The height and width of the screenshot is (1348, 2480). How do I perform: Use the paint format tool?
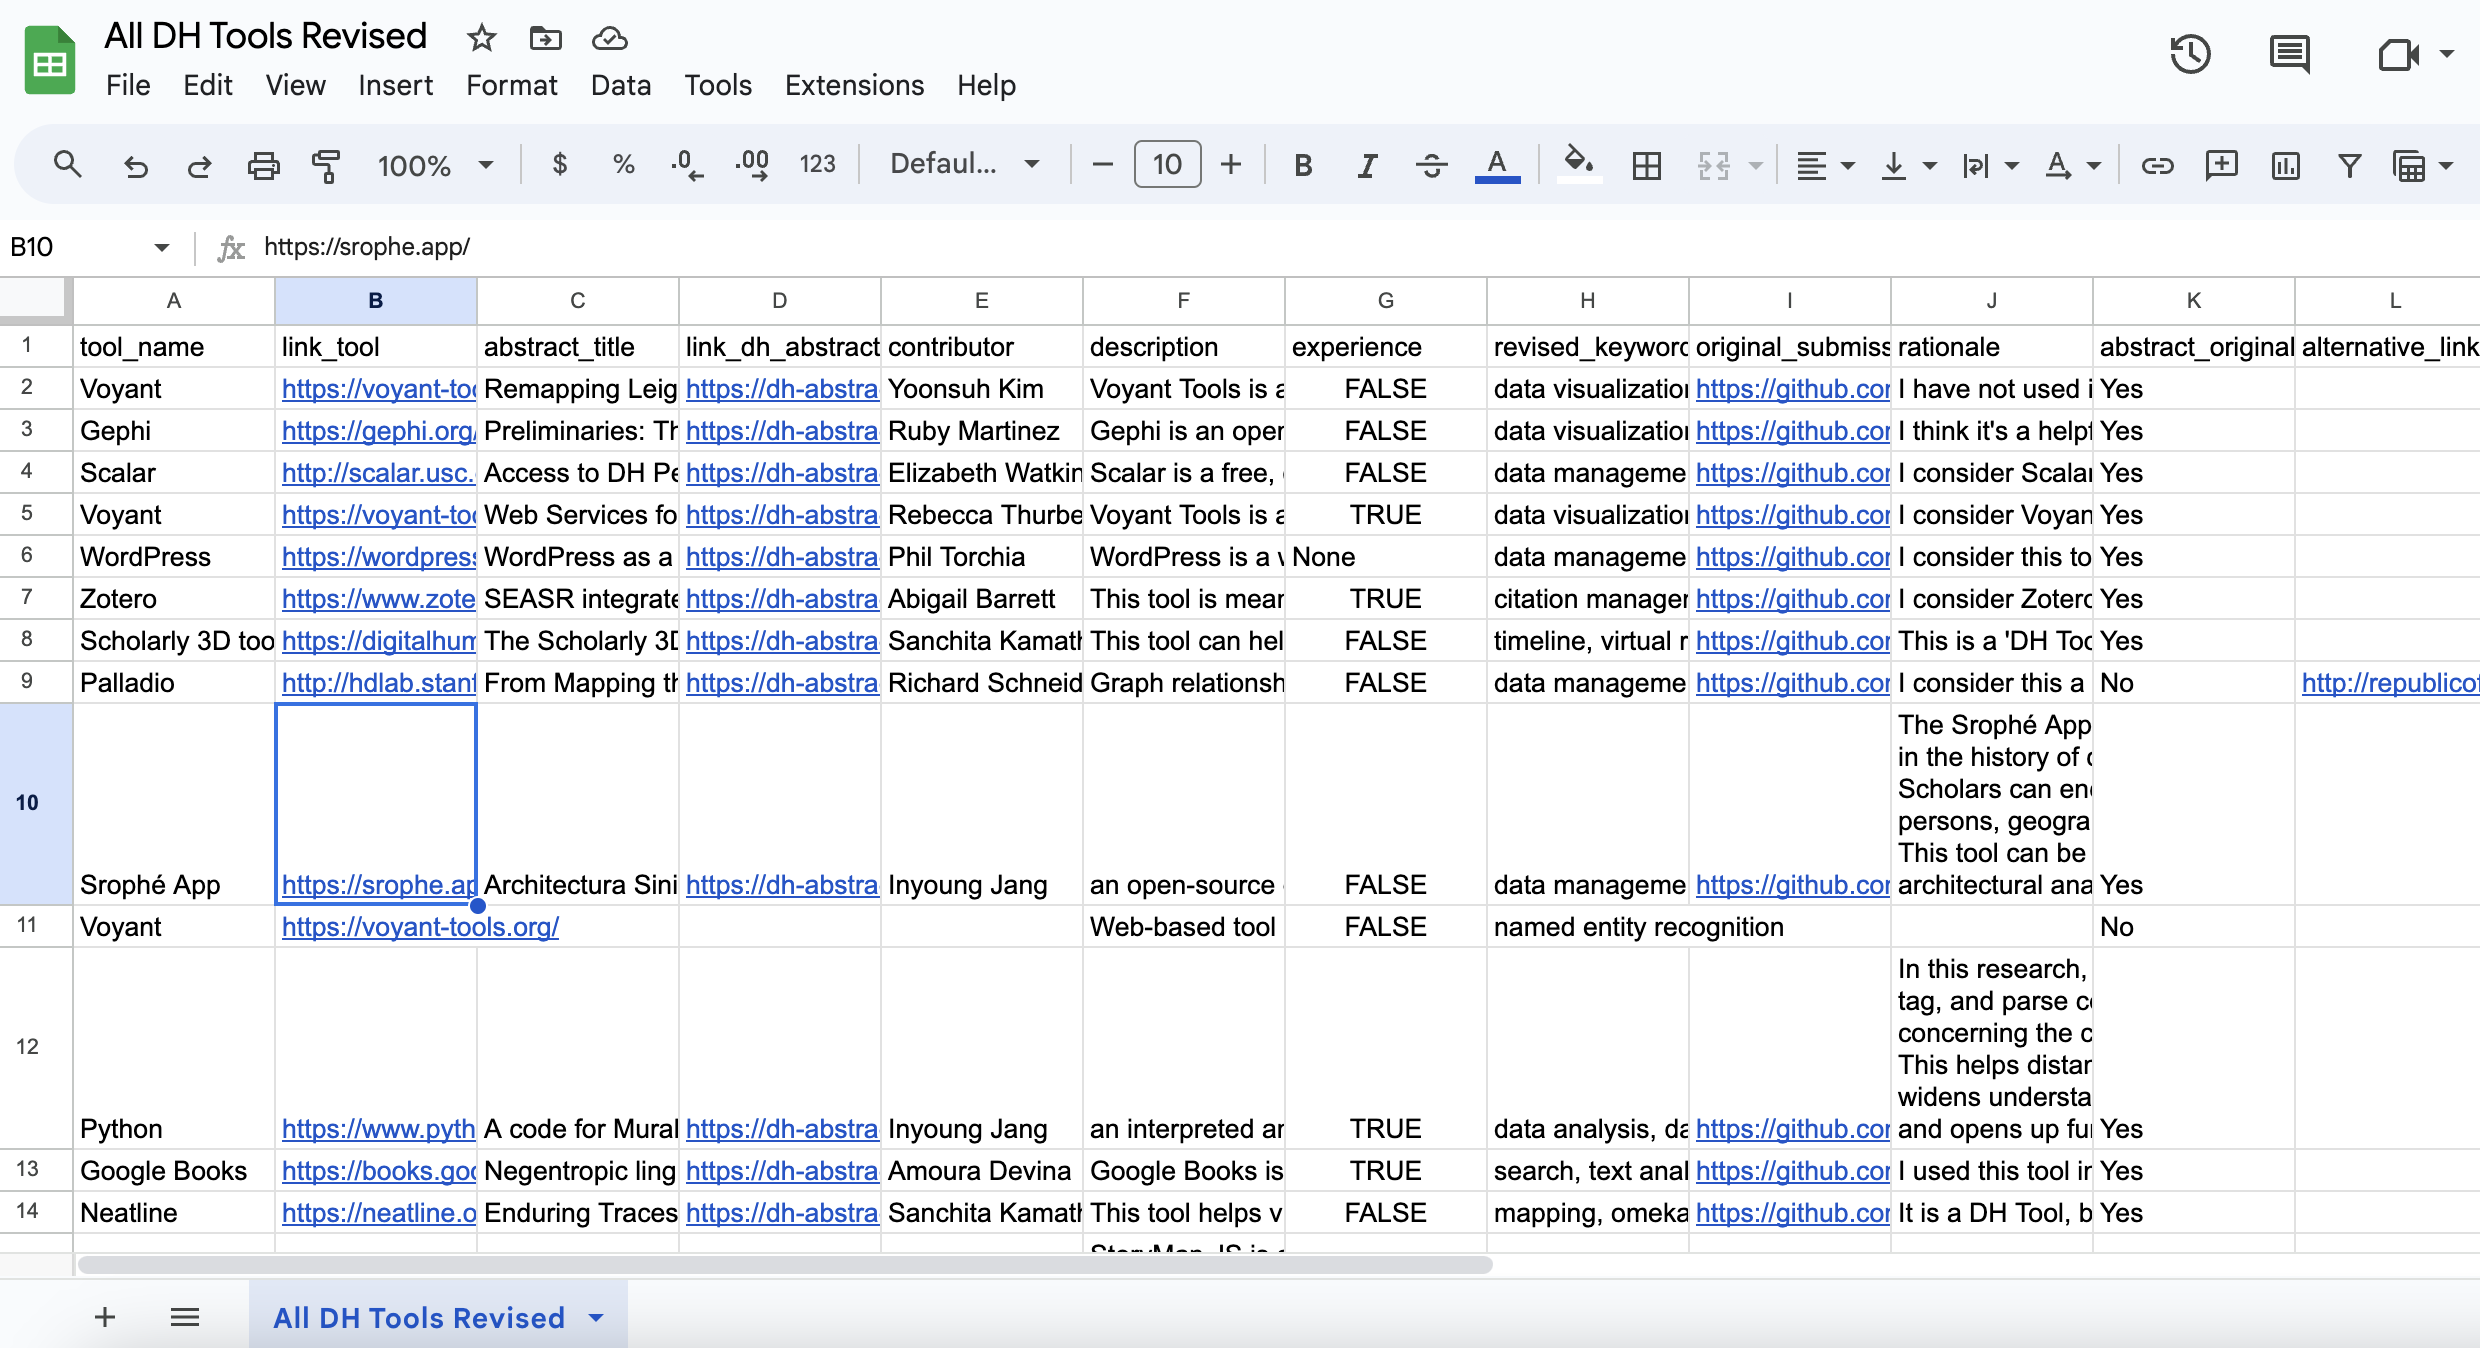[325, 164]
